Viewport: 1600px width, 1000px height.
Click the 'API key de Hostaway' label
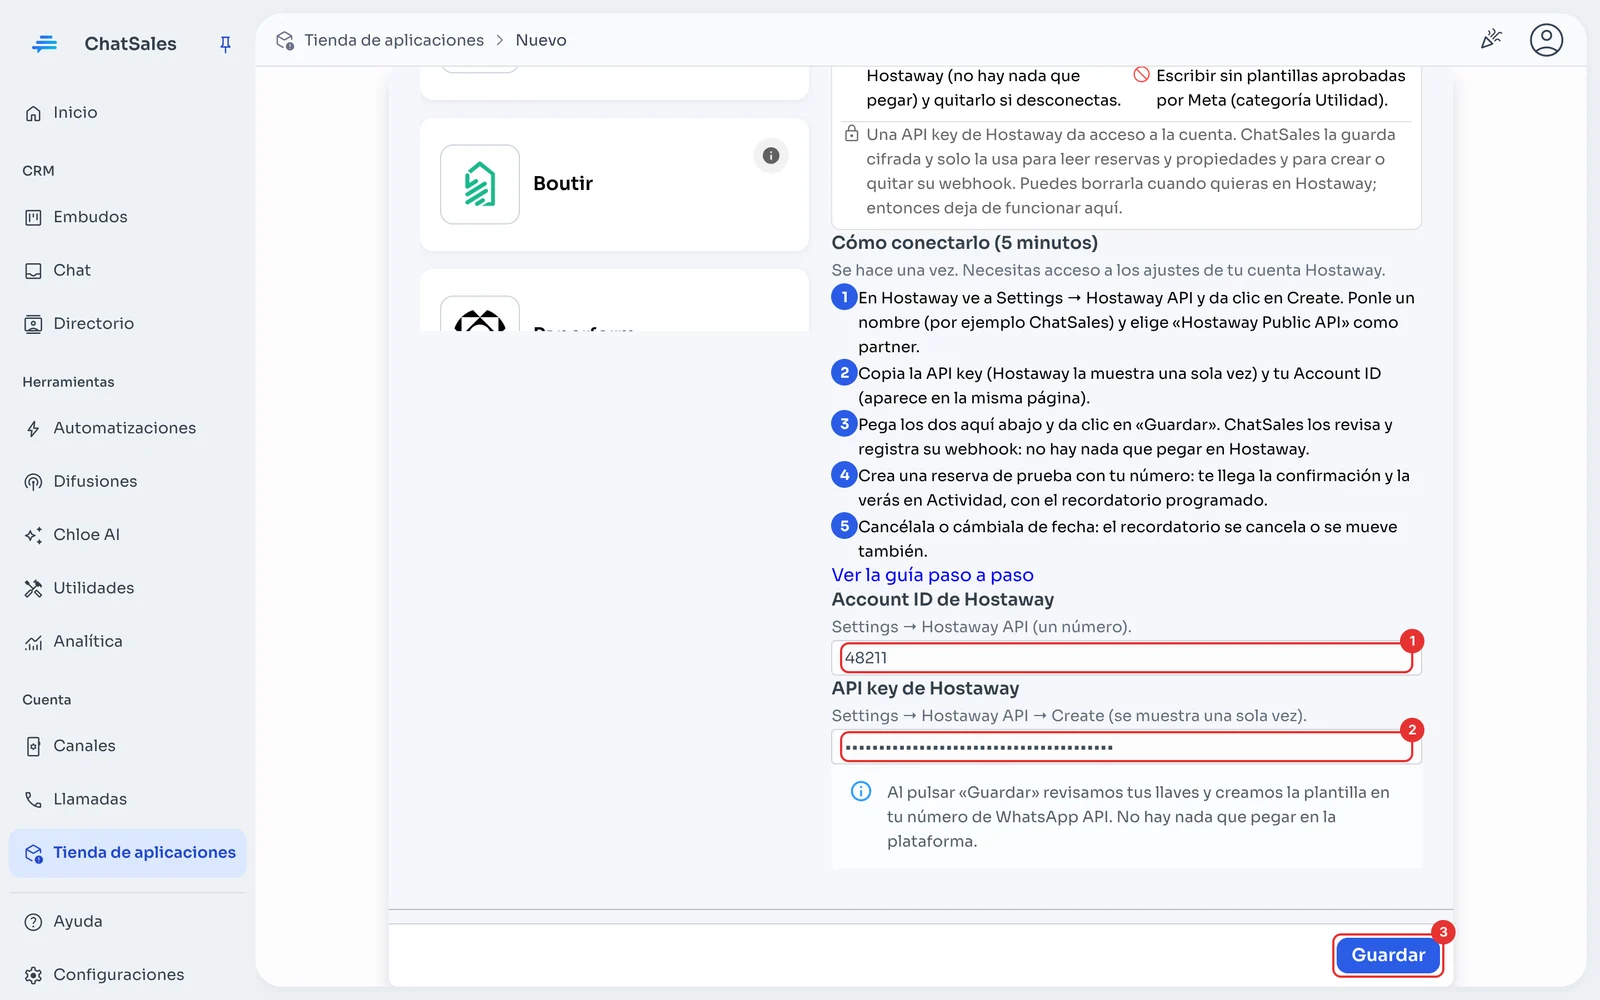[x=926, y=689]
